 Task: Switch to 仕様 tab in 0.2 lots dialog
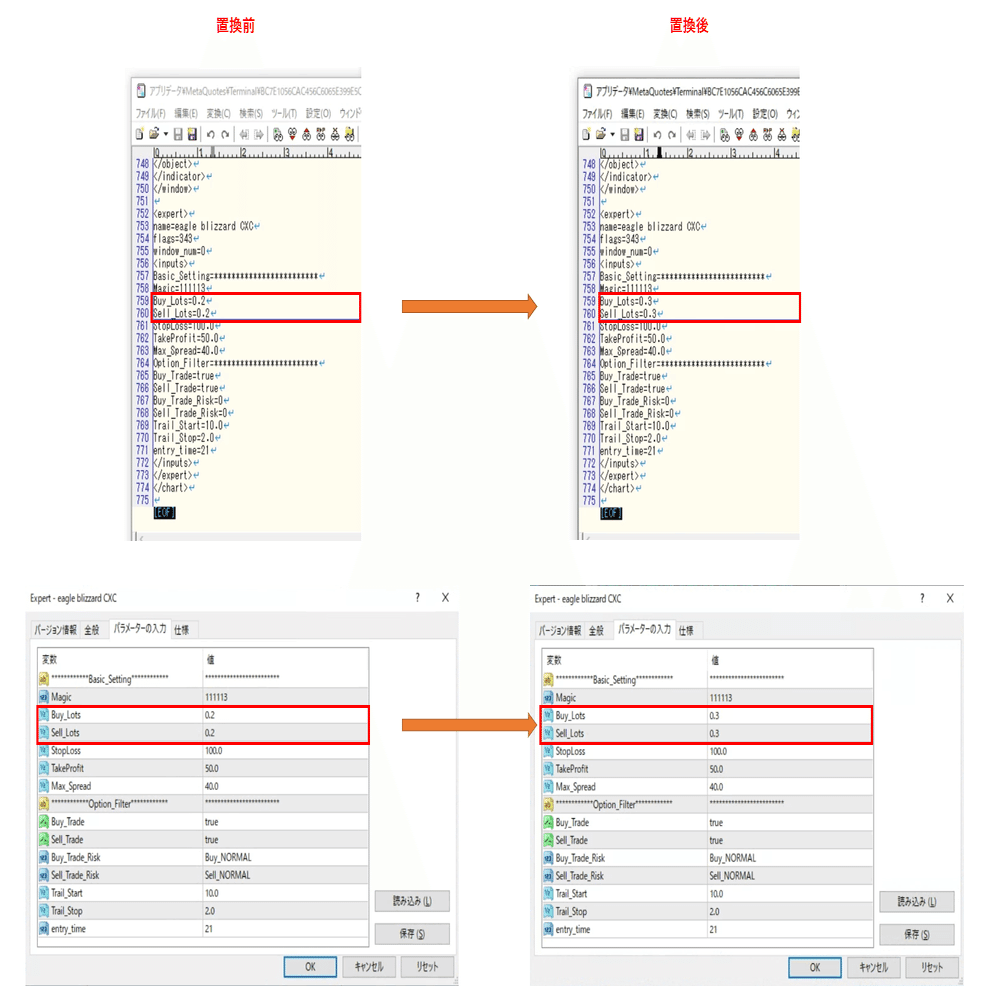[182, 630]
